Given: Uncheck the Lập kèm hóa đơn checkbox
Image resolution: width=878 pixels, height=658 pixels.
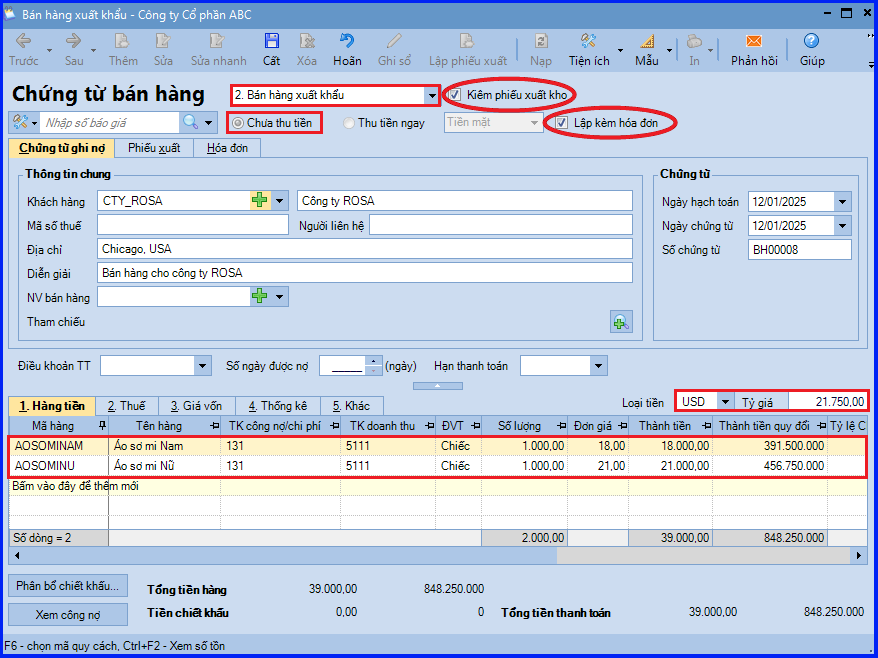Looking at the screenshot, I should click(x=562, y=123).
